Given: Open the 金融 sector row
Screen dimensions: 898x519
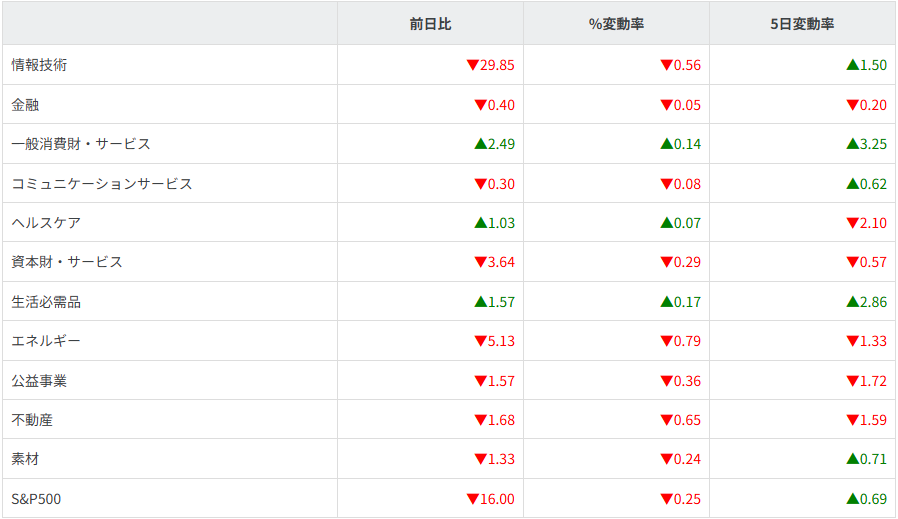Looking at the screenshot, I should click(25, 104).
